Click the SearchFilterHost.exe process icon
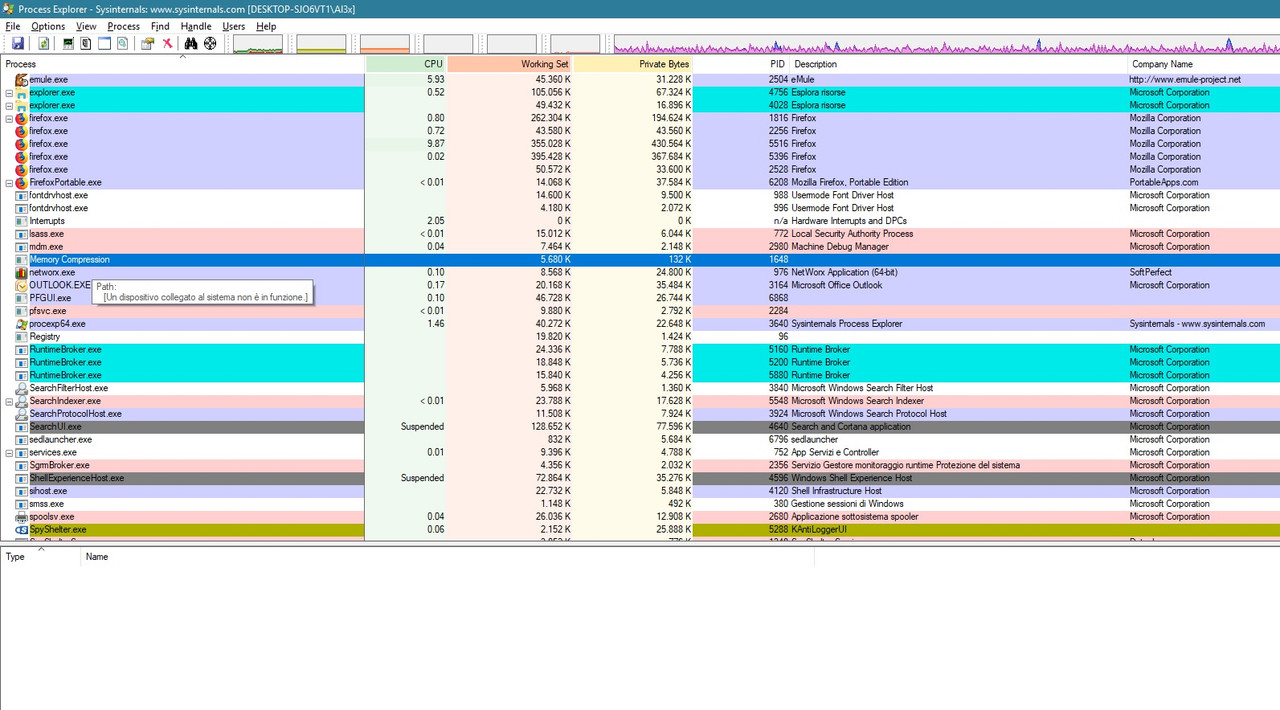Image resolution: width=1280 pixels, height=710 pixels. coord(21,388)
